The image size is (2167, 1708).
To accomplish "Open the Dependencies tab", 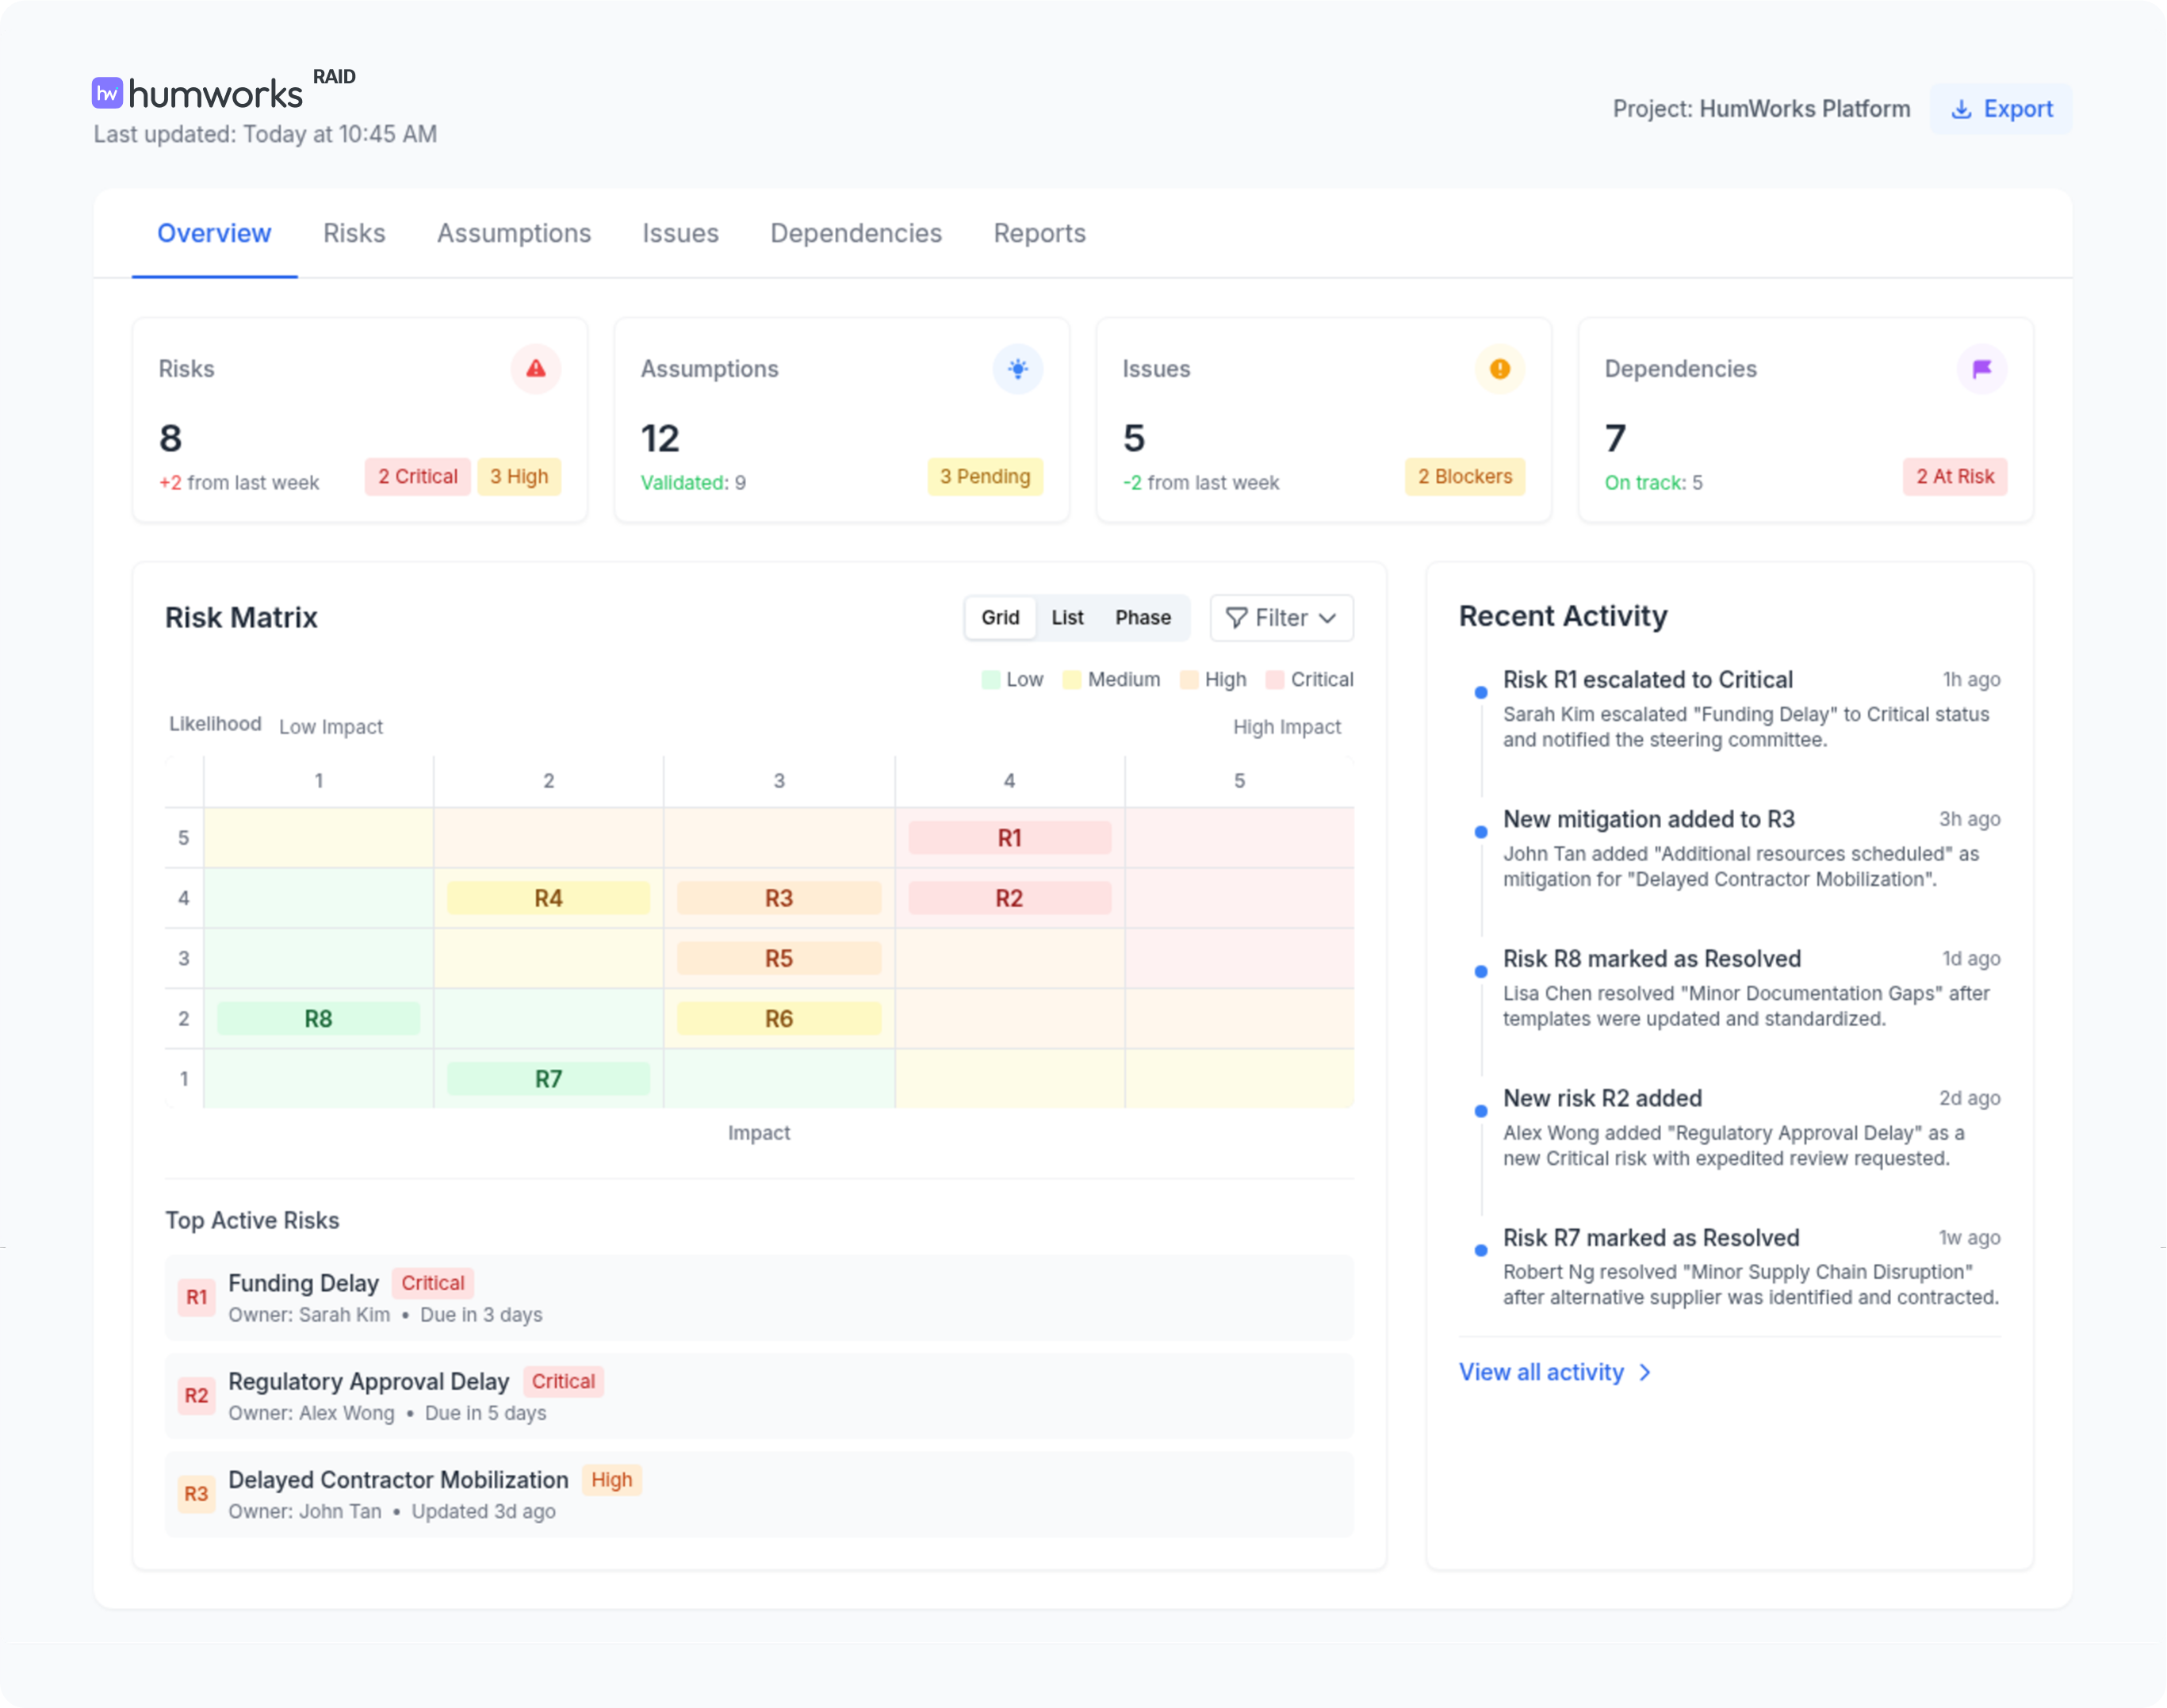I will tap(855, 233).
